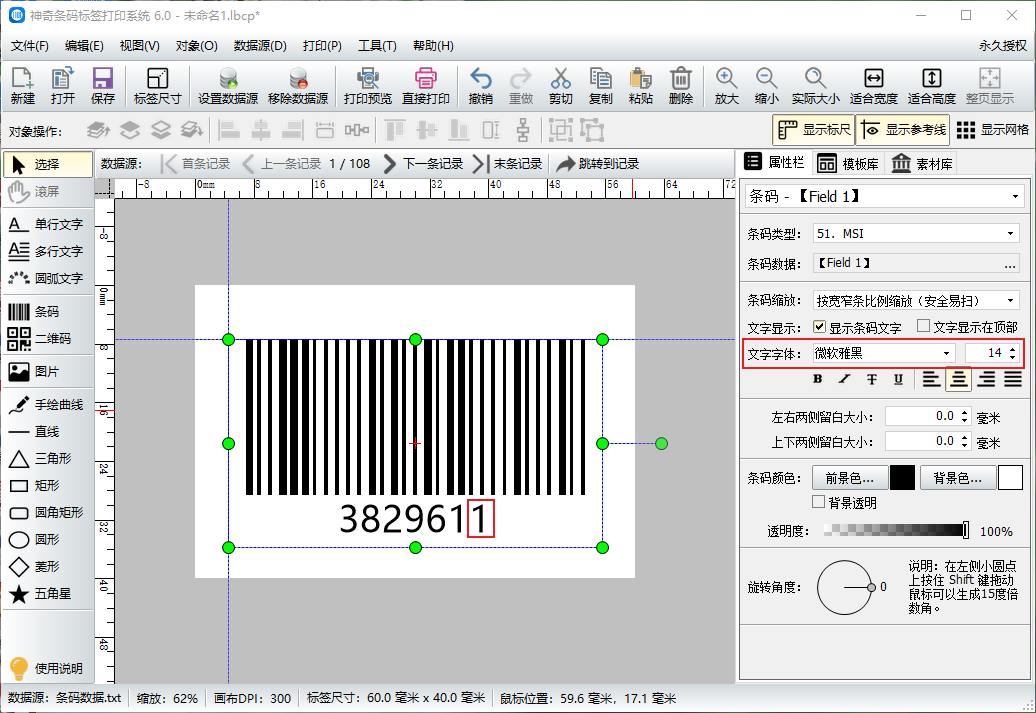Click white background color swatch

click(x=1010, y=478)
